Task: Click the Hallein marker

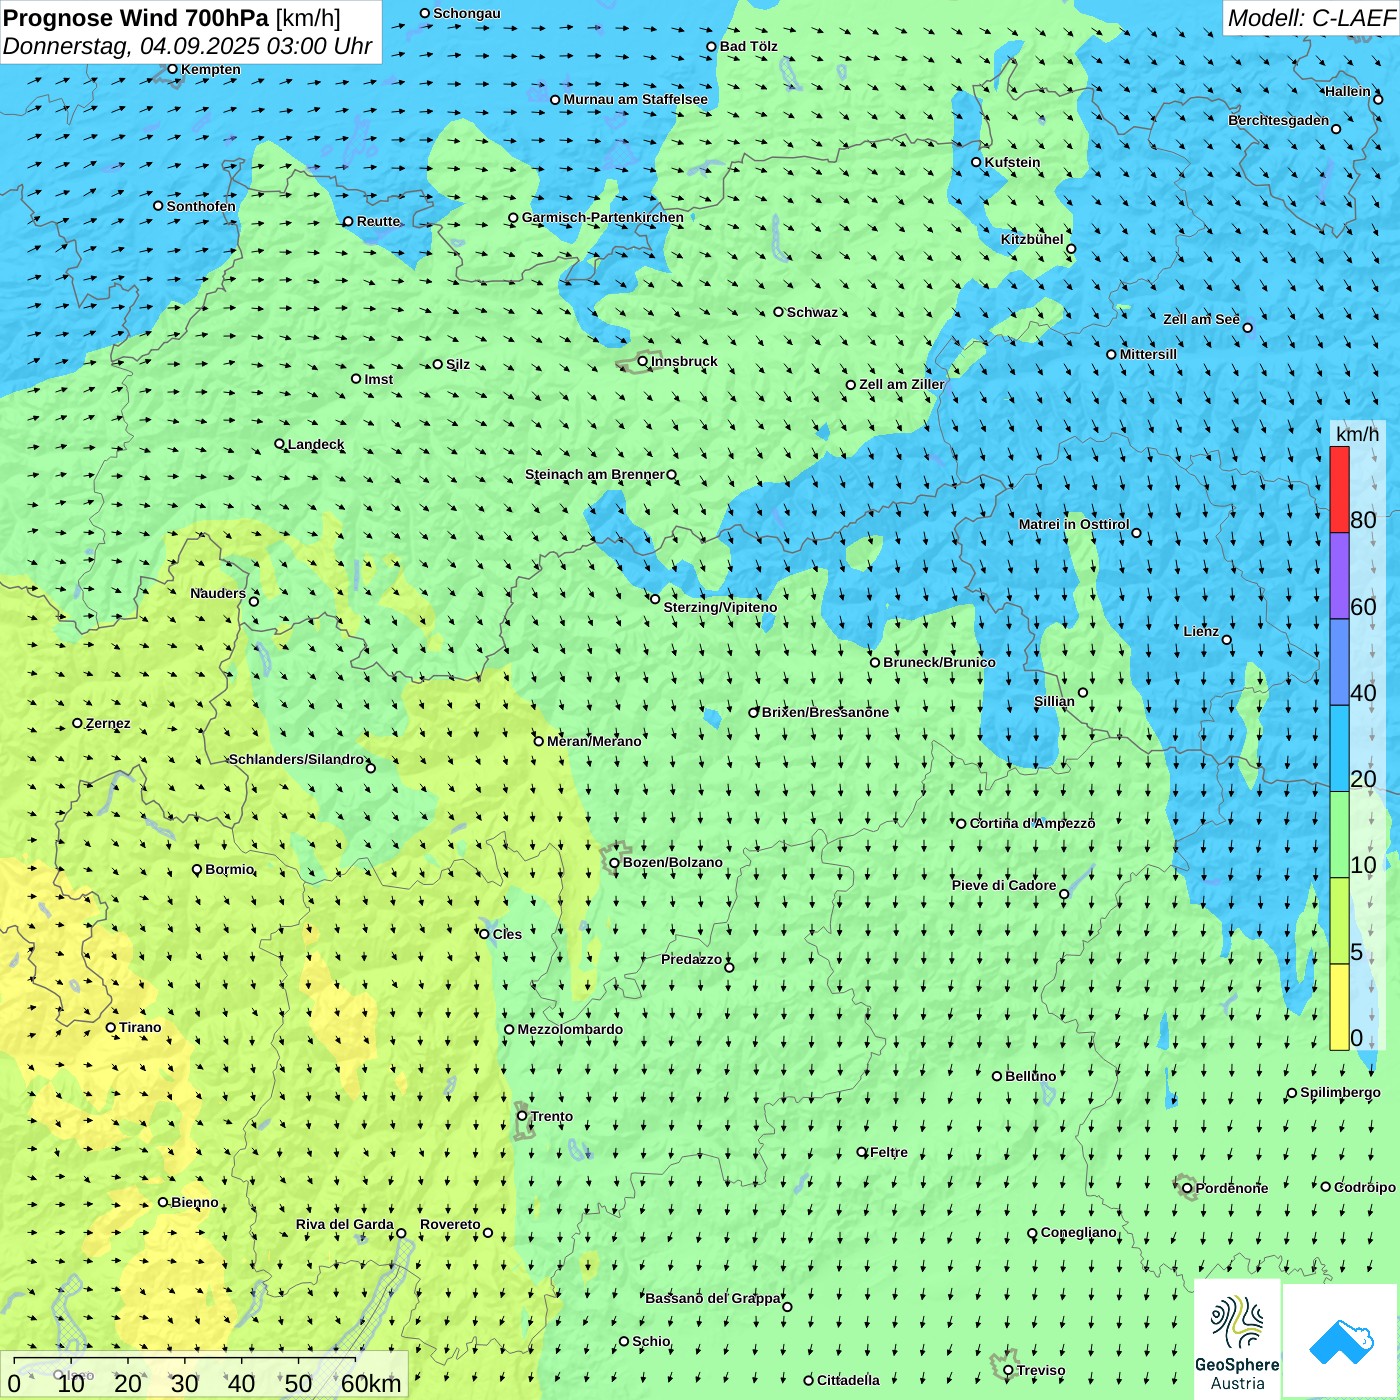Action: point(1378,99)
